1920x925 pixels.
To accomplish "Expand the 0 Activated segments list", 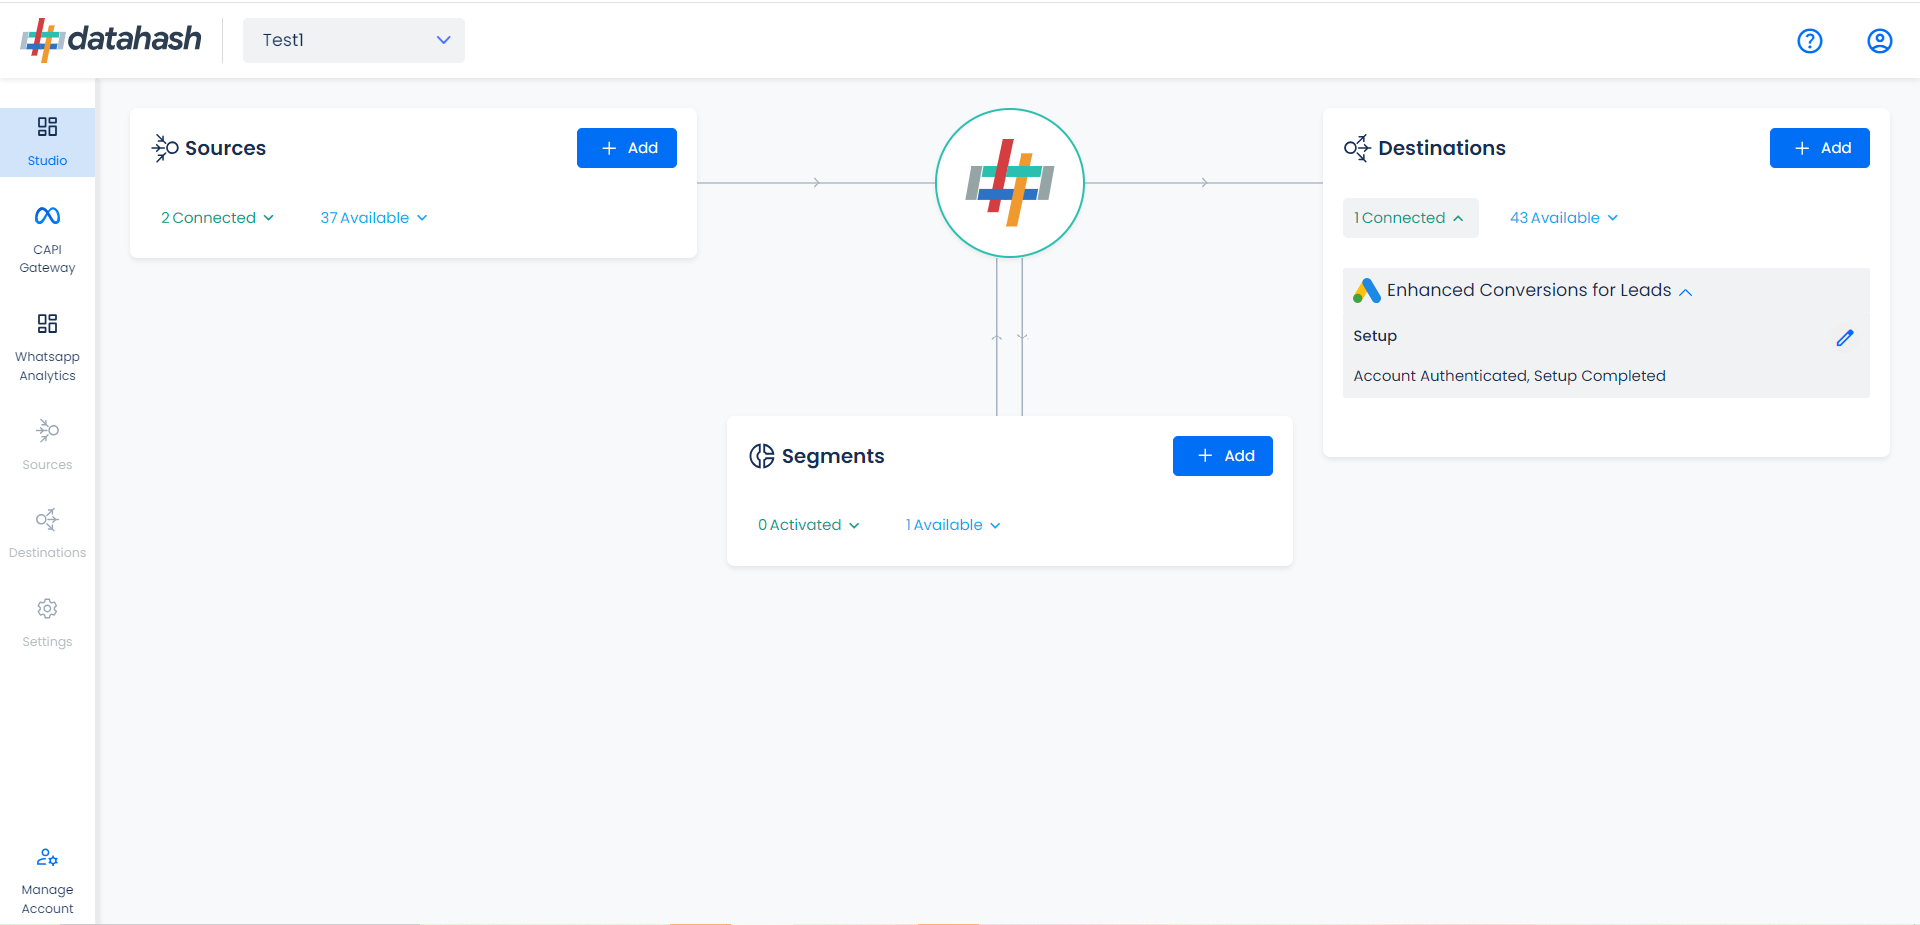I will tap(809, 525).
